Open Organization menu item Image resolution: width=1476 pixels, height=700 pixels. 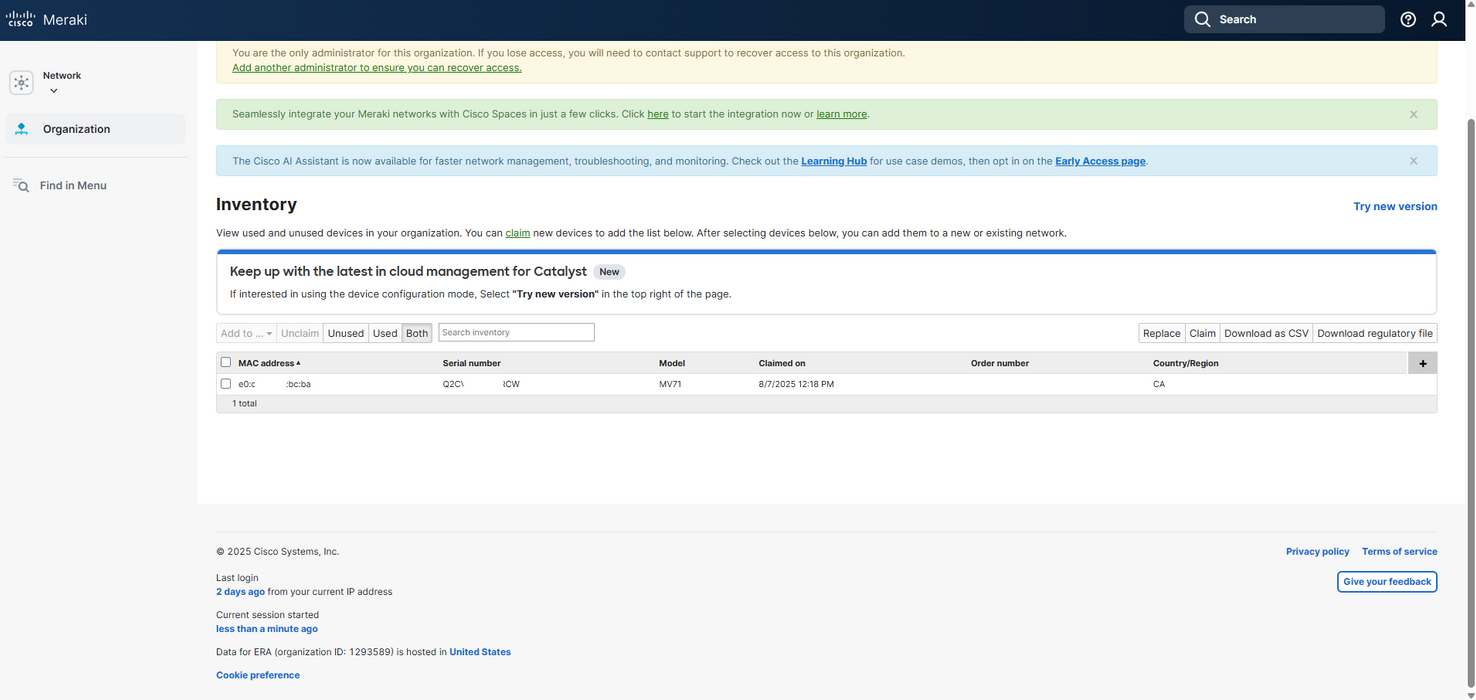(96, 129)
